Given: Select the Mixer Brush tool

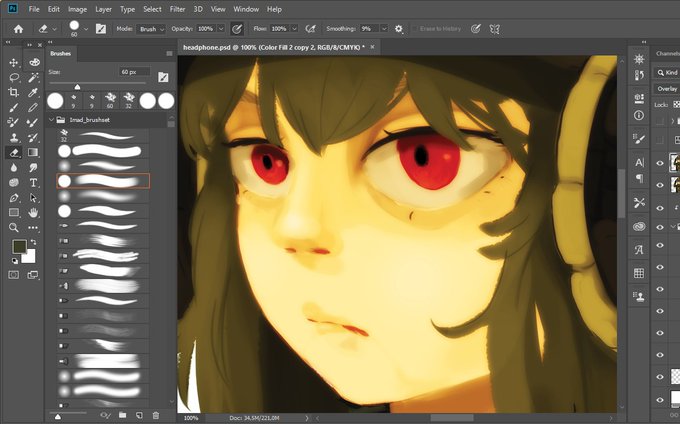Looking at the screenshot, I should coord(33,123).
